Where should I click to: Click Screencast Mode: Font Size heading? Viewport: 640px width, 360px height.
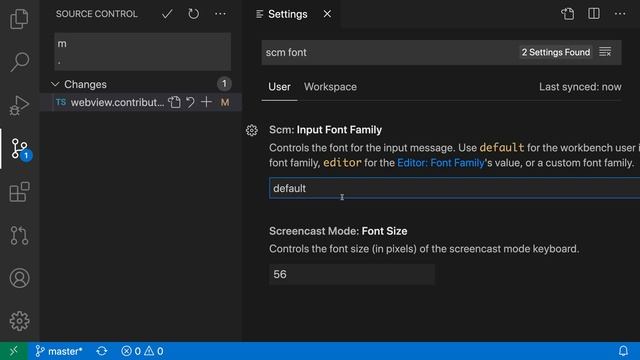pos(338,231)
